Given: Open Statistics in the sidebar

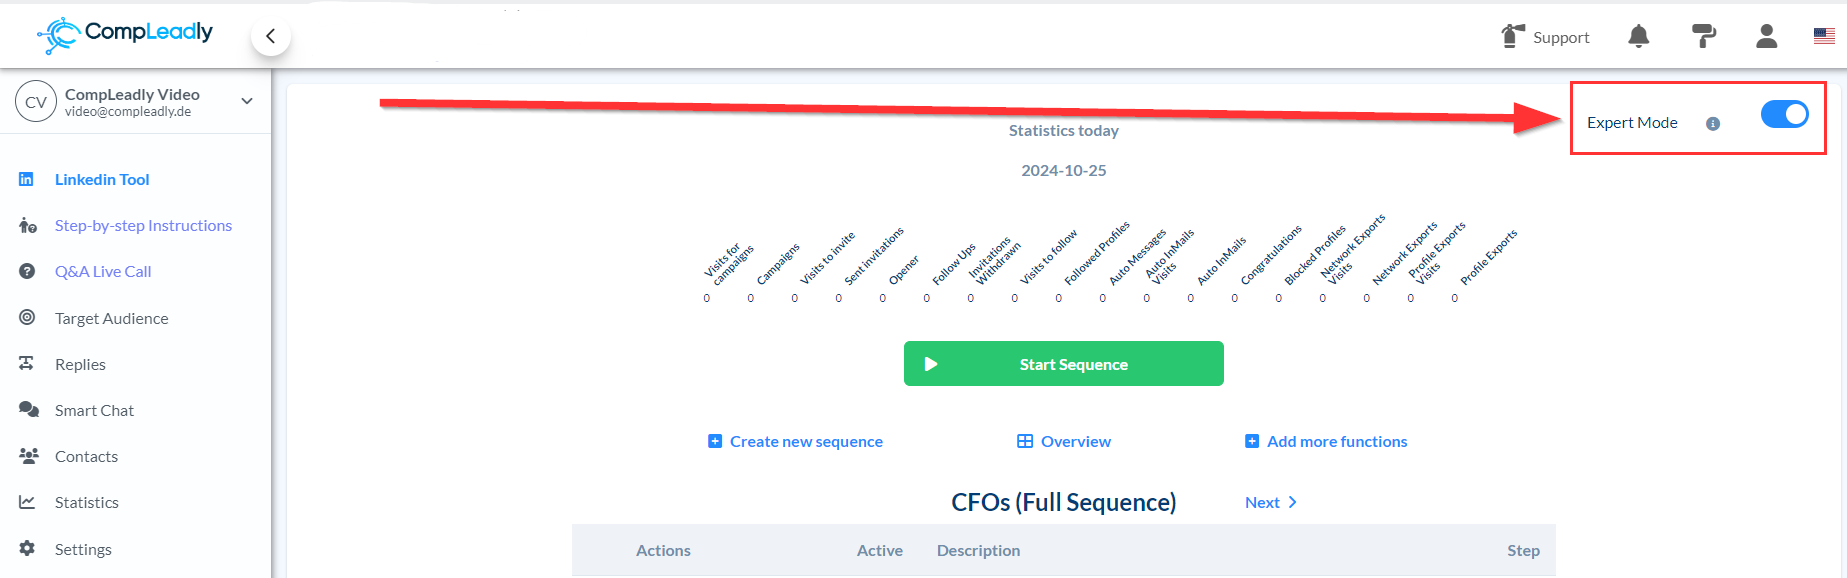Looking at the screenshot, I should coord(86,502).
